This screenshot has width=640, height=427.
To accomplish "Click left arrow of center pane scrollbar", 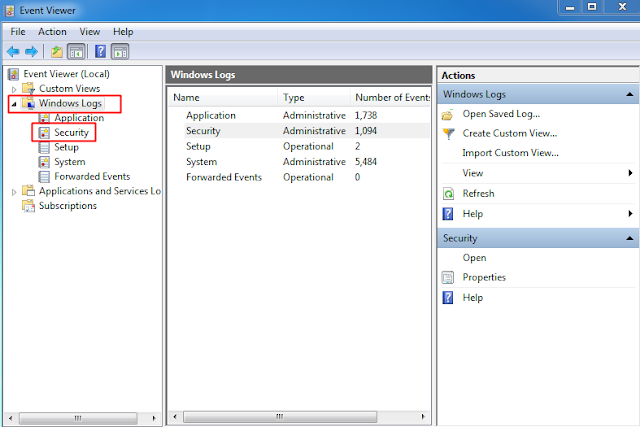I will point(175,417).
